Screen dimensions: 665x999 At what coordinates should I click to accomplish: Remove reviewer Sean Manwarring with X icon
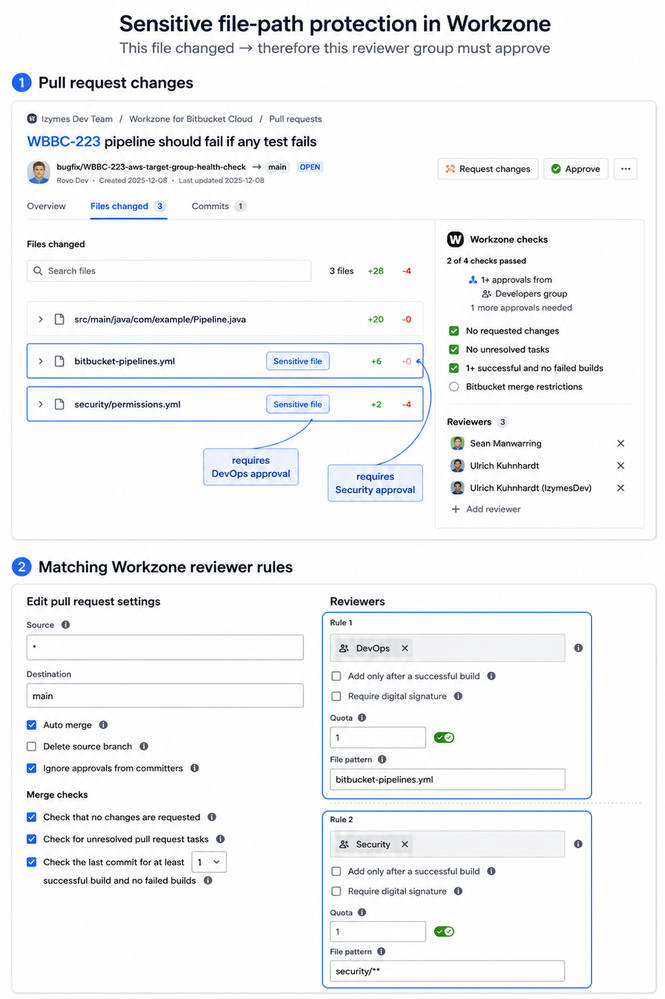[620, 443]
